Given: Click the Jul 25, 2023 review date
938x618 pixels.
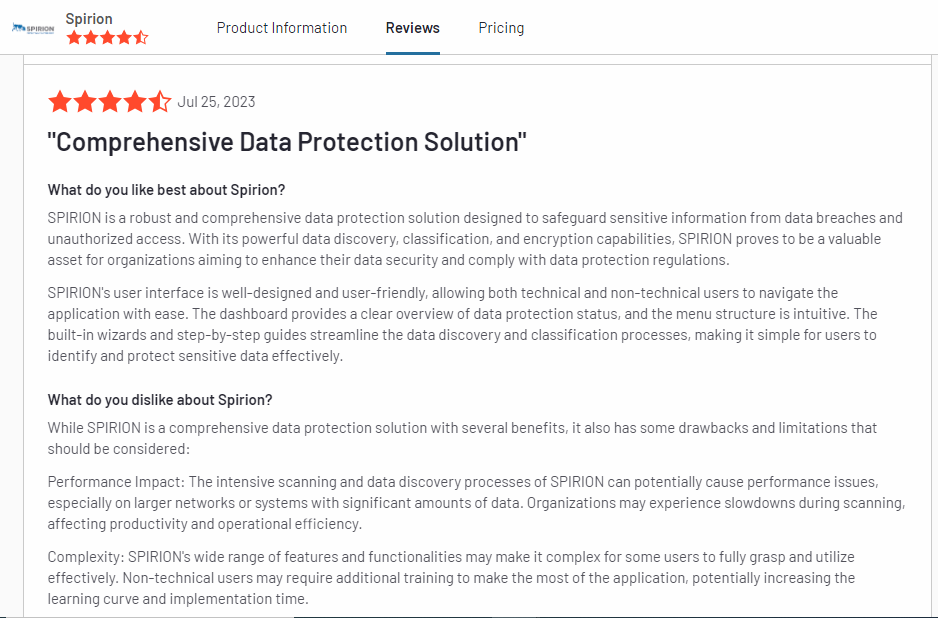Looking at the screenshot, I should (x=216, y=101).
